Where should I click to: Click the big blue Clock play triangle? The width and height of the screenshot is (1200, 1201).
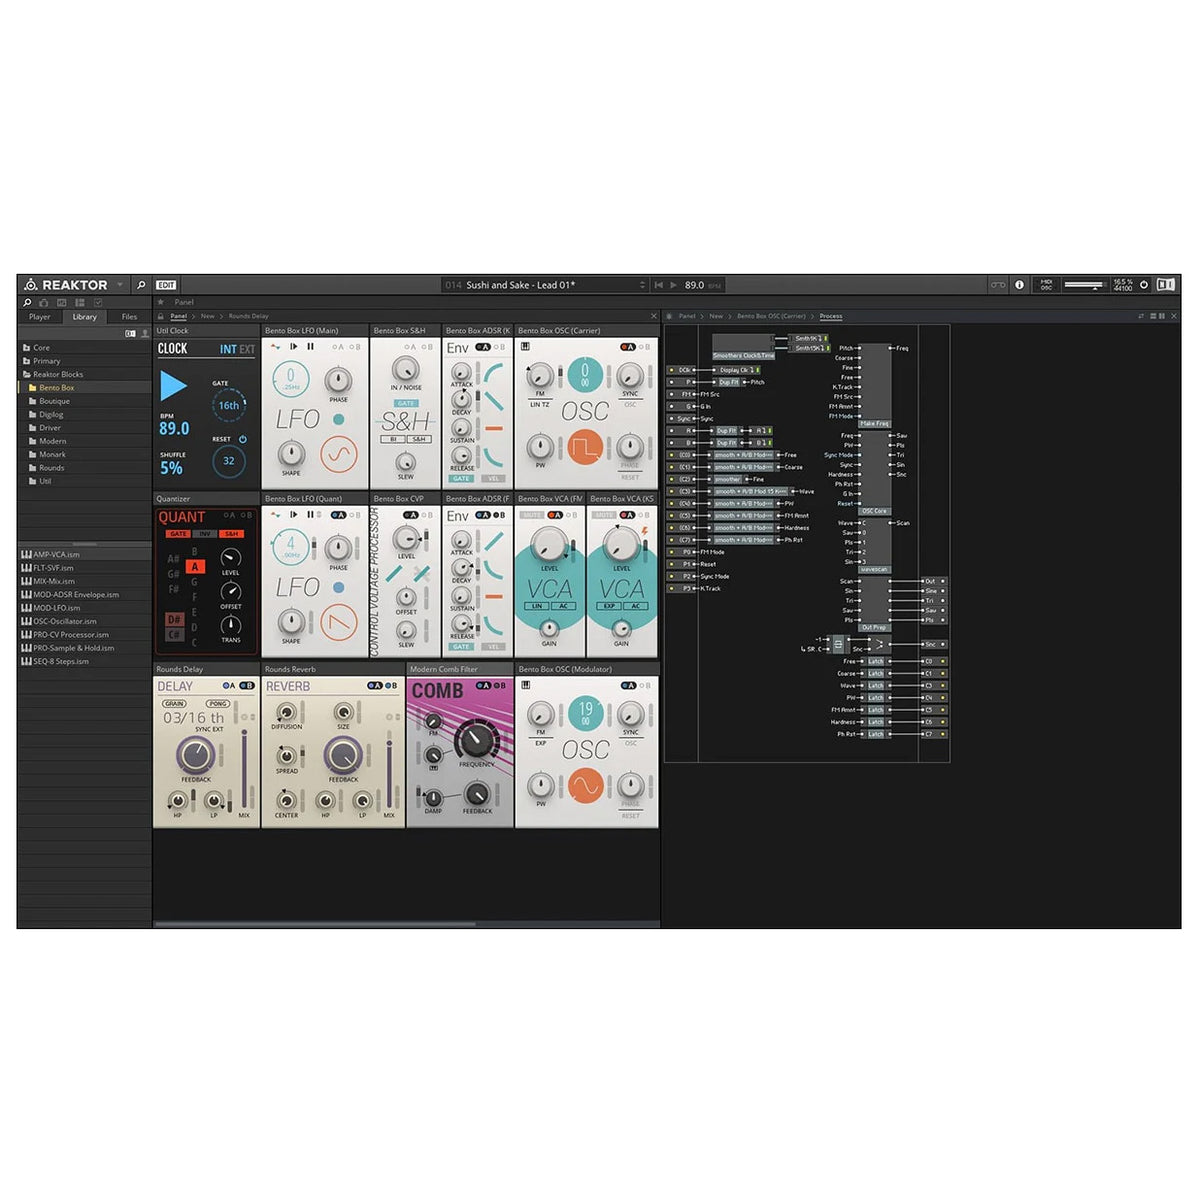tap(173, 385)
